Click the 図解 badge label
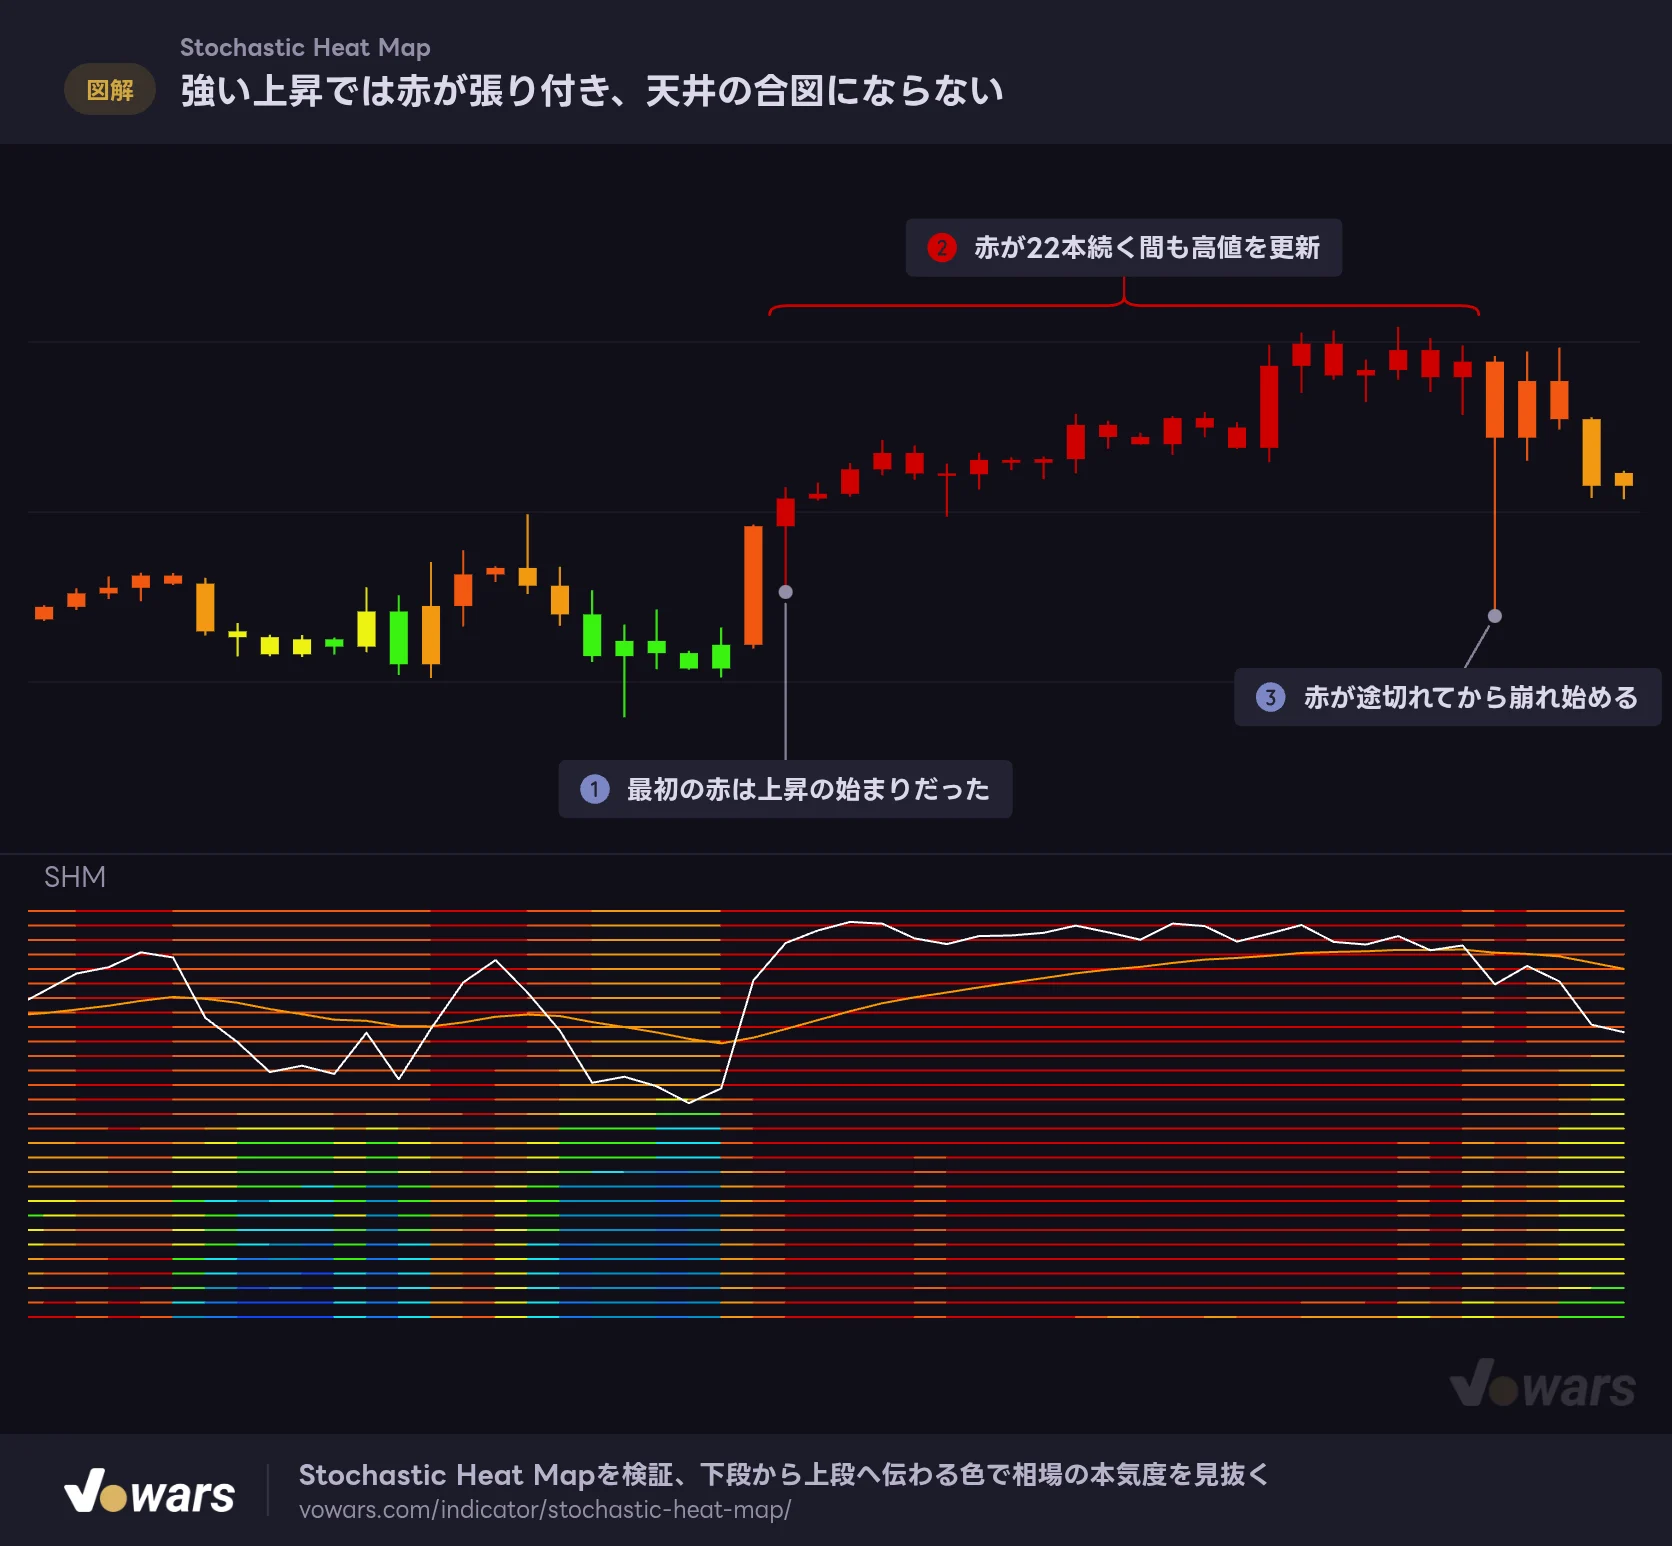 coord(110,90)
